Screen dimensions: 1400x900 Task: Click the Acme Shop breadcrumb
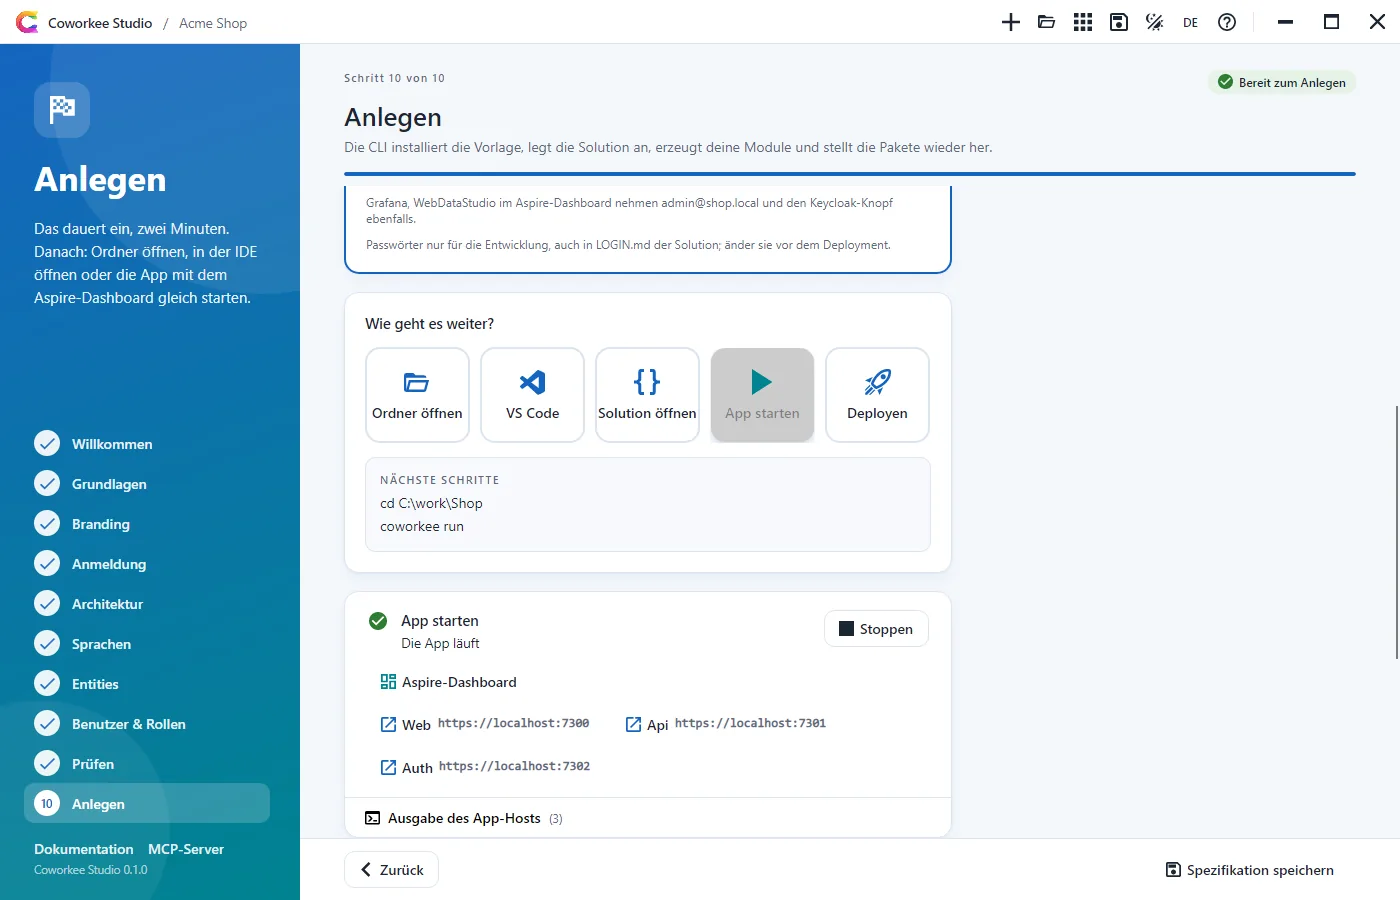click(213, 23)
